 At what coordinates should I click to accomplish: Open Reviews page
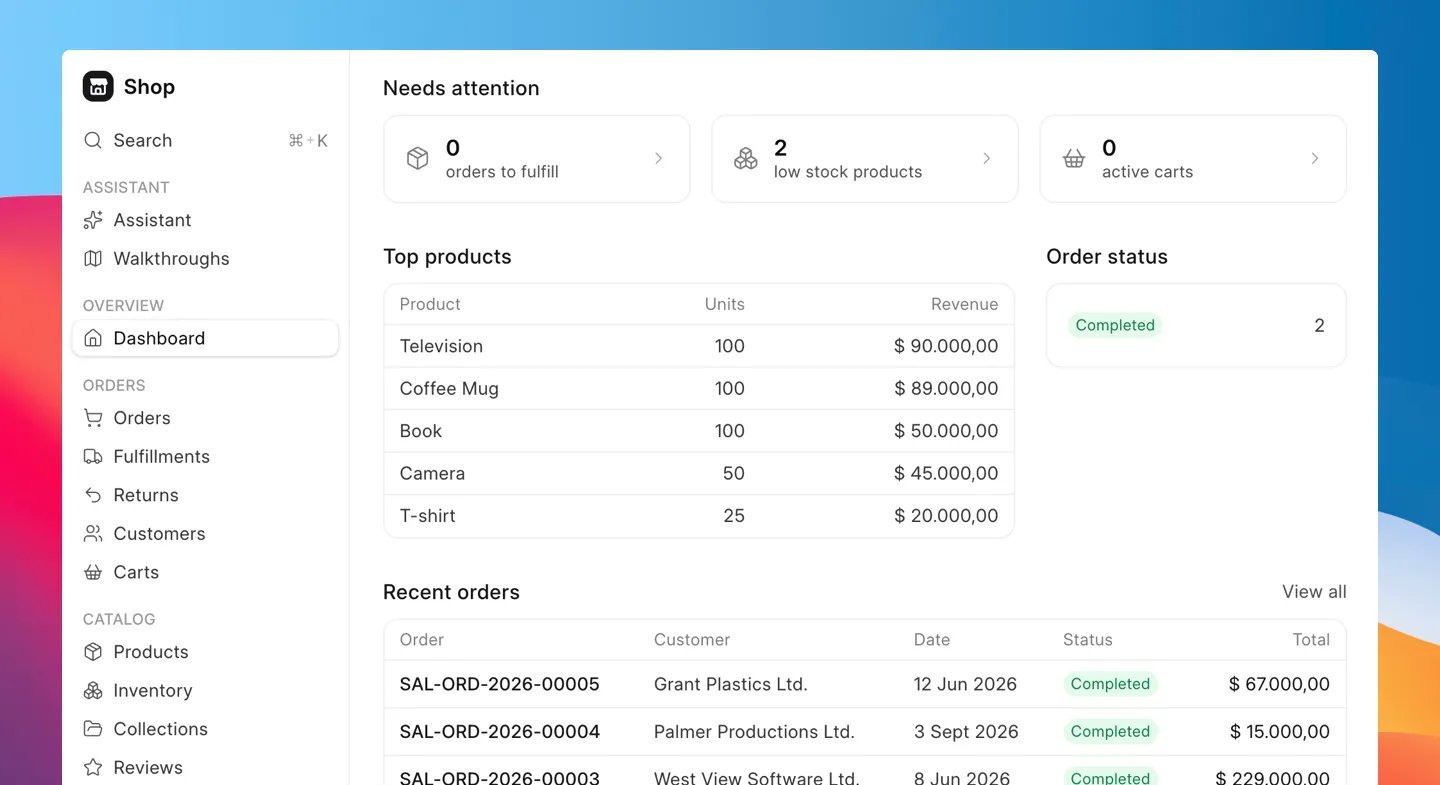pos(206,767)
